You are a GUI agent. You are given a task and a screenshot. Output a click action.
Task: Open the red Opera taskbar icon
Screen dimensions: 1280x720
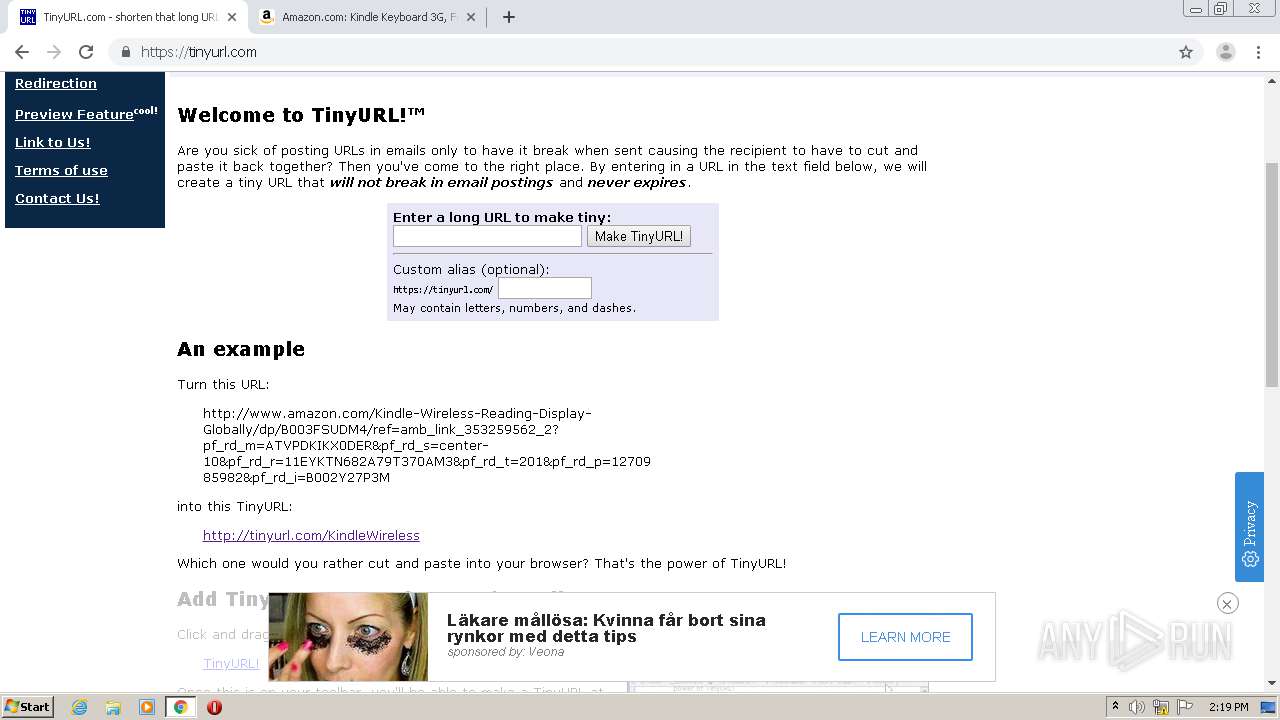214,707
